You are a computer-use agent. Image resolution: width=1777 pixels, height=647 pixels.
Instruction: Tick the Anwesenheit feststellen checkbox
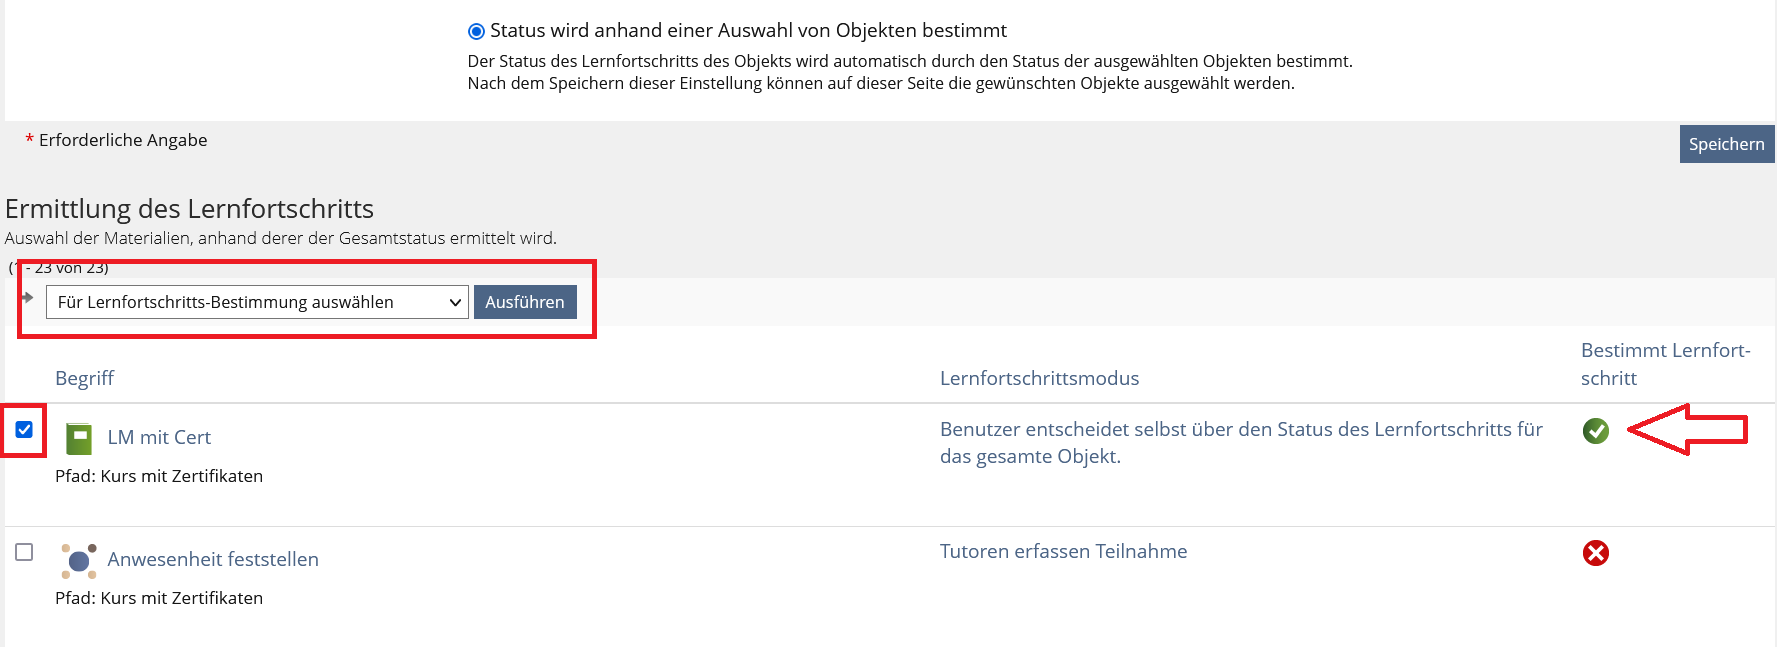pos(24,552)
